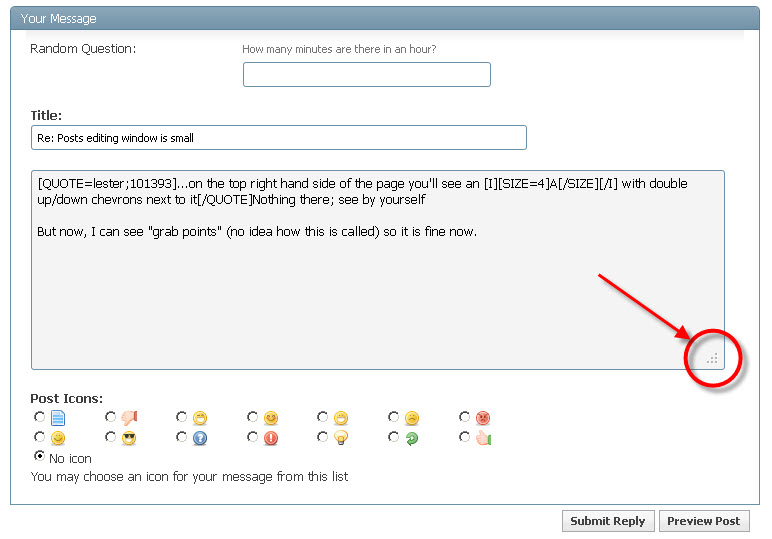Click the blue document post icon
Viewport: 772px width, 539px height.
[x=58, y=417]
